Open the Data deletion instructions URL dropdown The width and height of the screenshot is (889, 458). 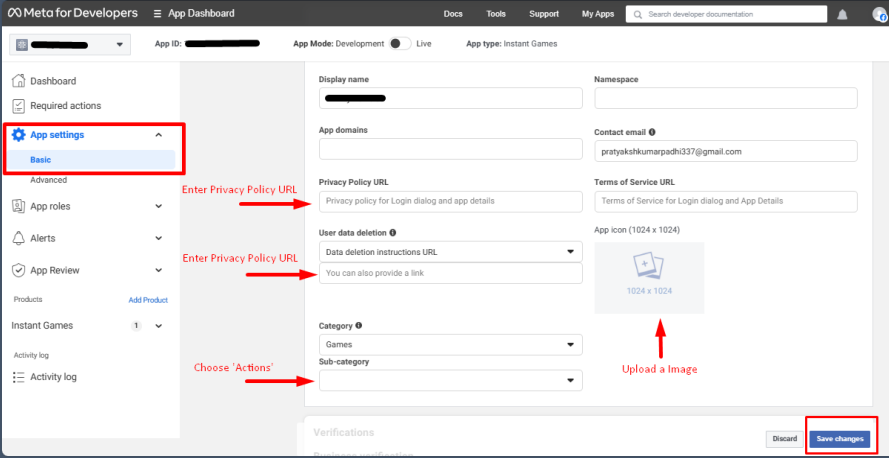(x=451, y=252)
